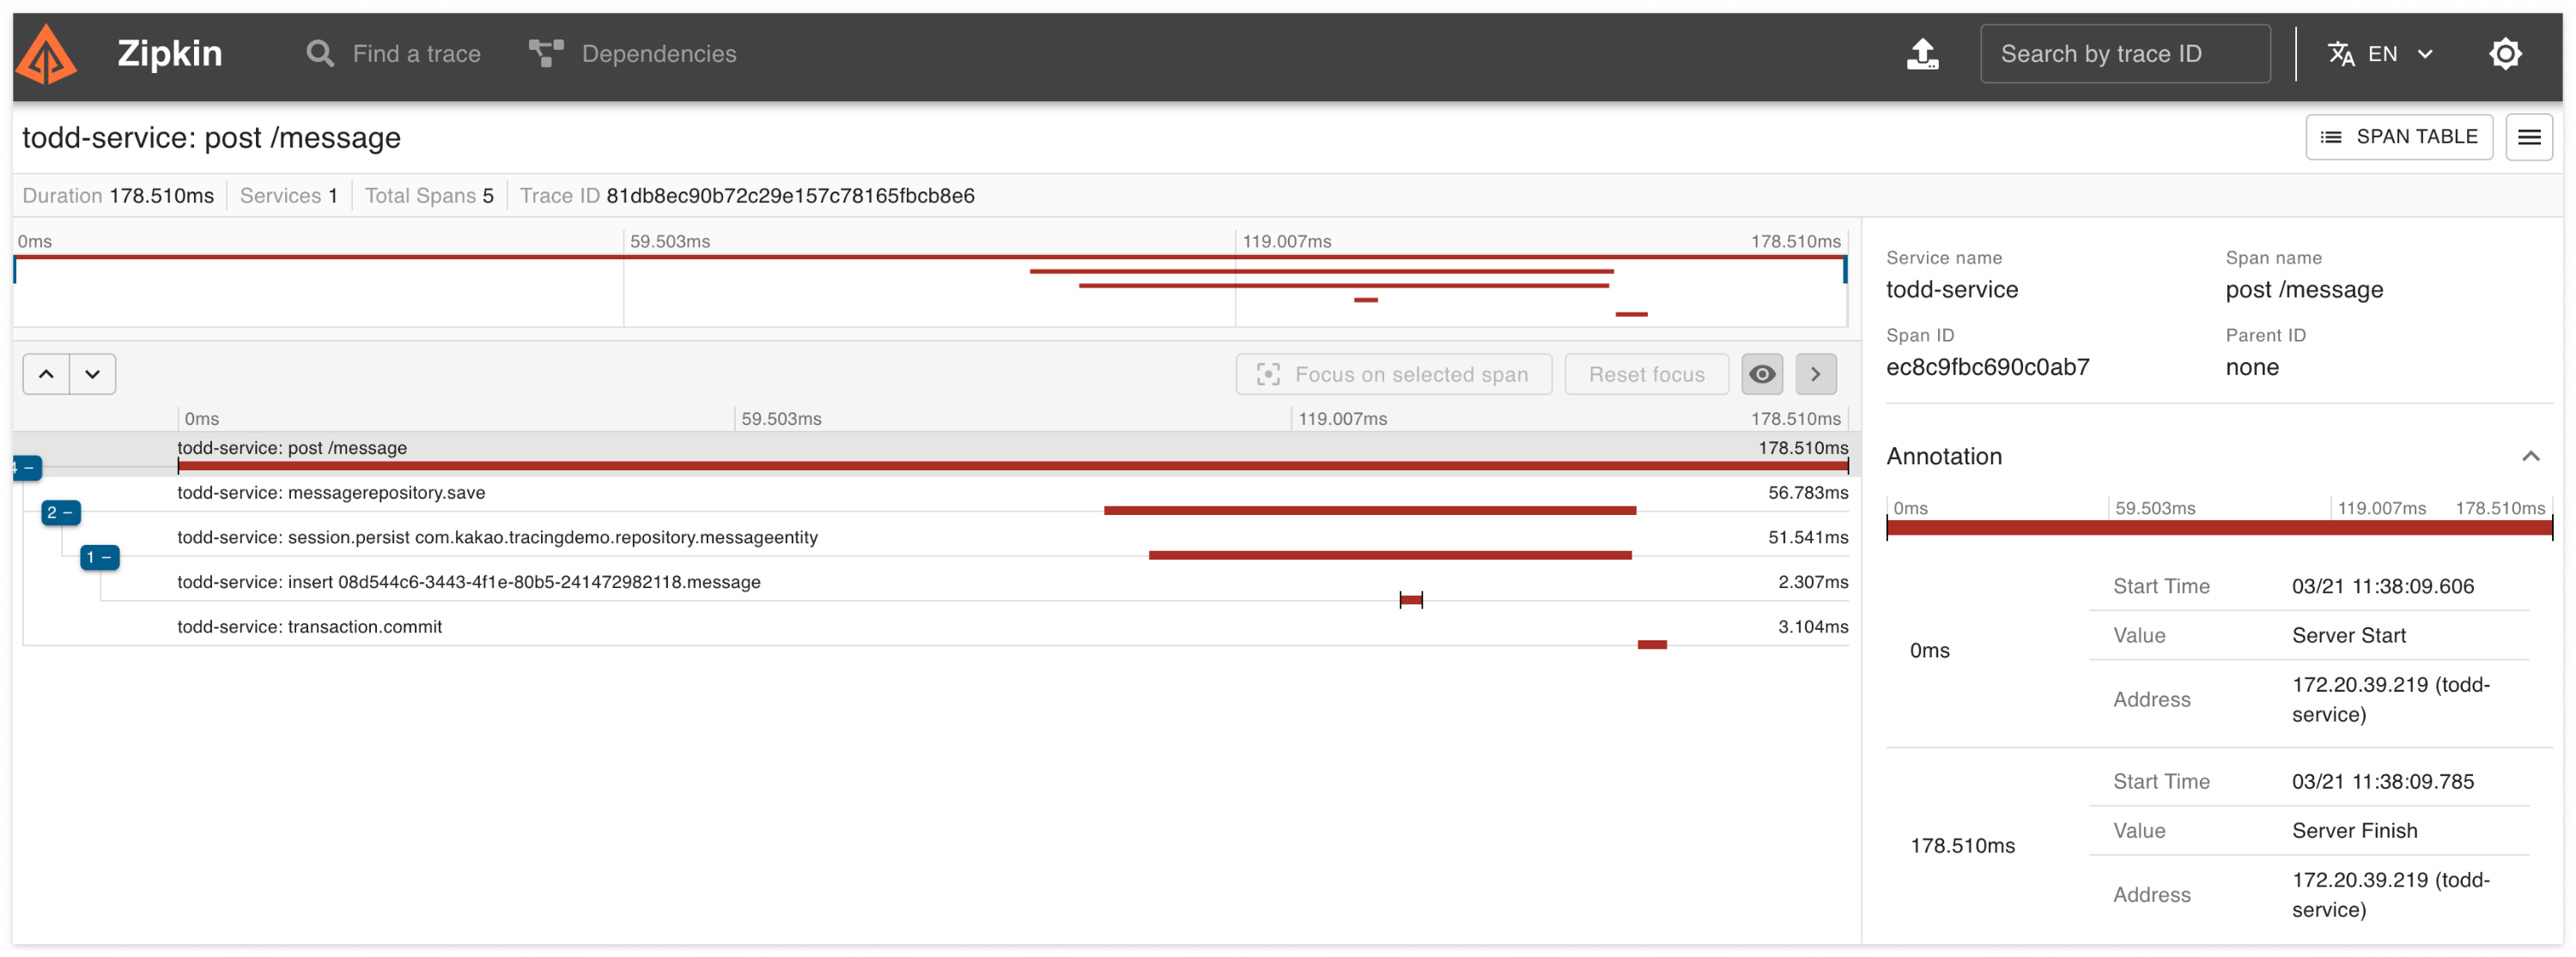Click the Zipkin logo icon

tap(46, 55)
